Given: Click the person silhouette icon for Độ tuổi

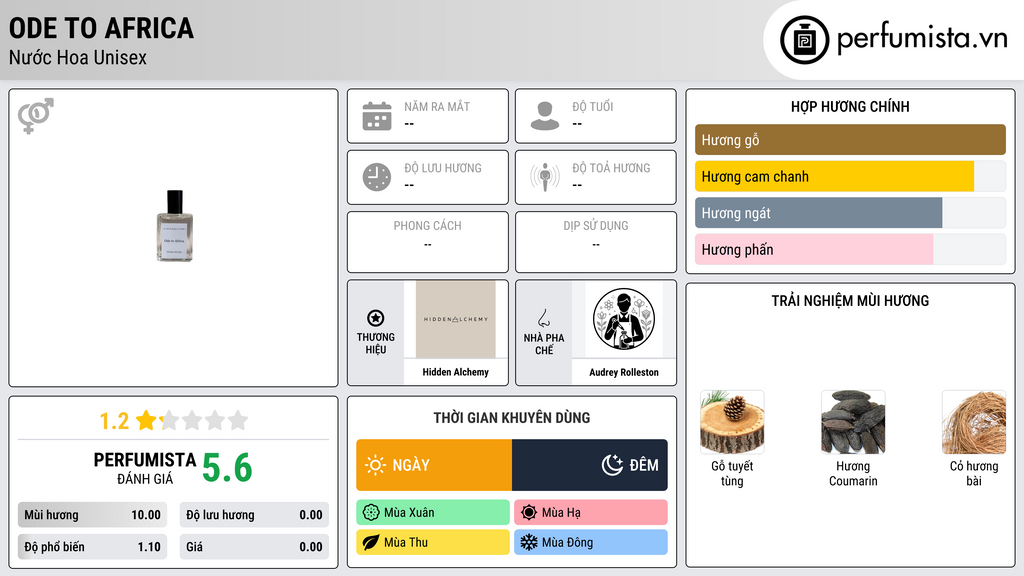Looking at the screenshot, I should click(545, 116).
